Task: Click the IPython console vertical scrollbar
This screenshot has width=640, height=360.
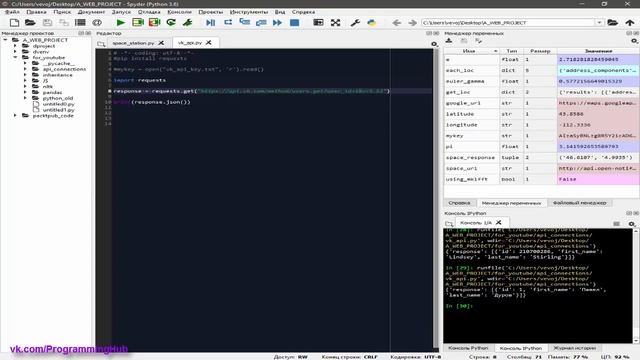Action: click(x=636, y=286)
